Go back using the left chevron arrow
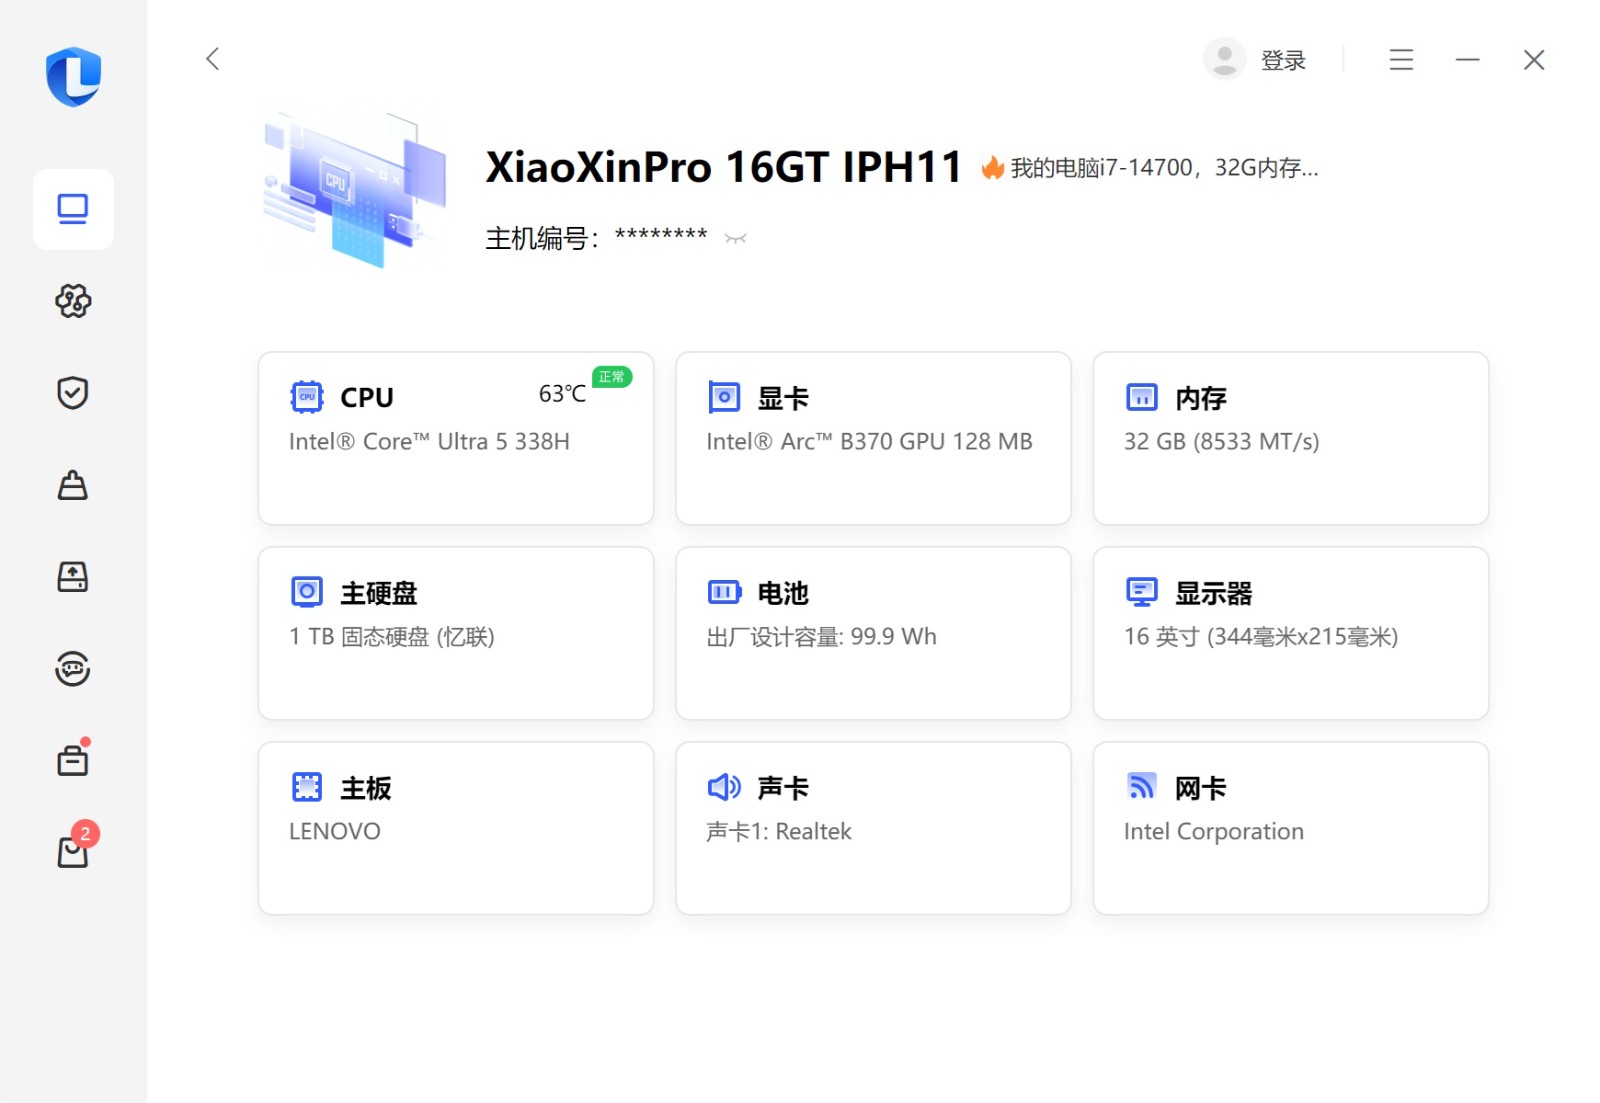The width and height of the screenshot is (1600, 1103). [x=212, y=59]
